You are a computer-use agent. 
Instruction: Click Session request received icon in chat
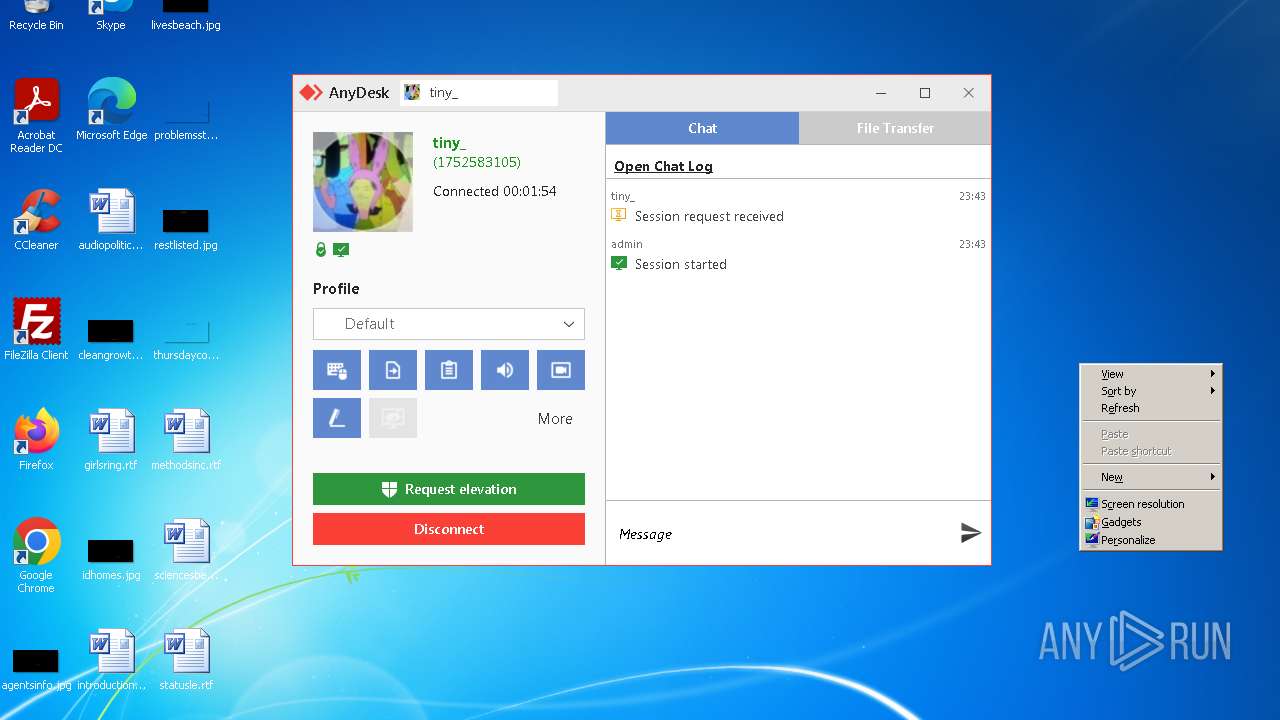(619, 216)
